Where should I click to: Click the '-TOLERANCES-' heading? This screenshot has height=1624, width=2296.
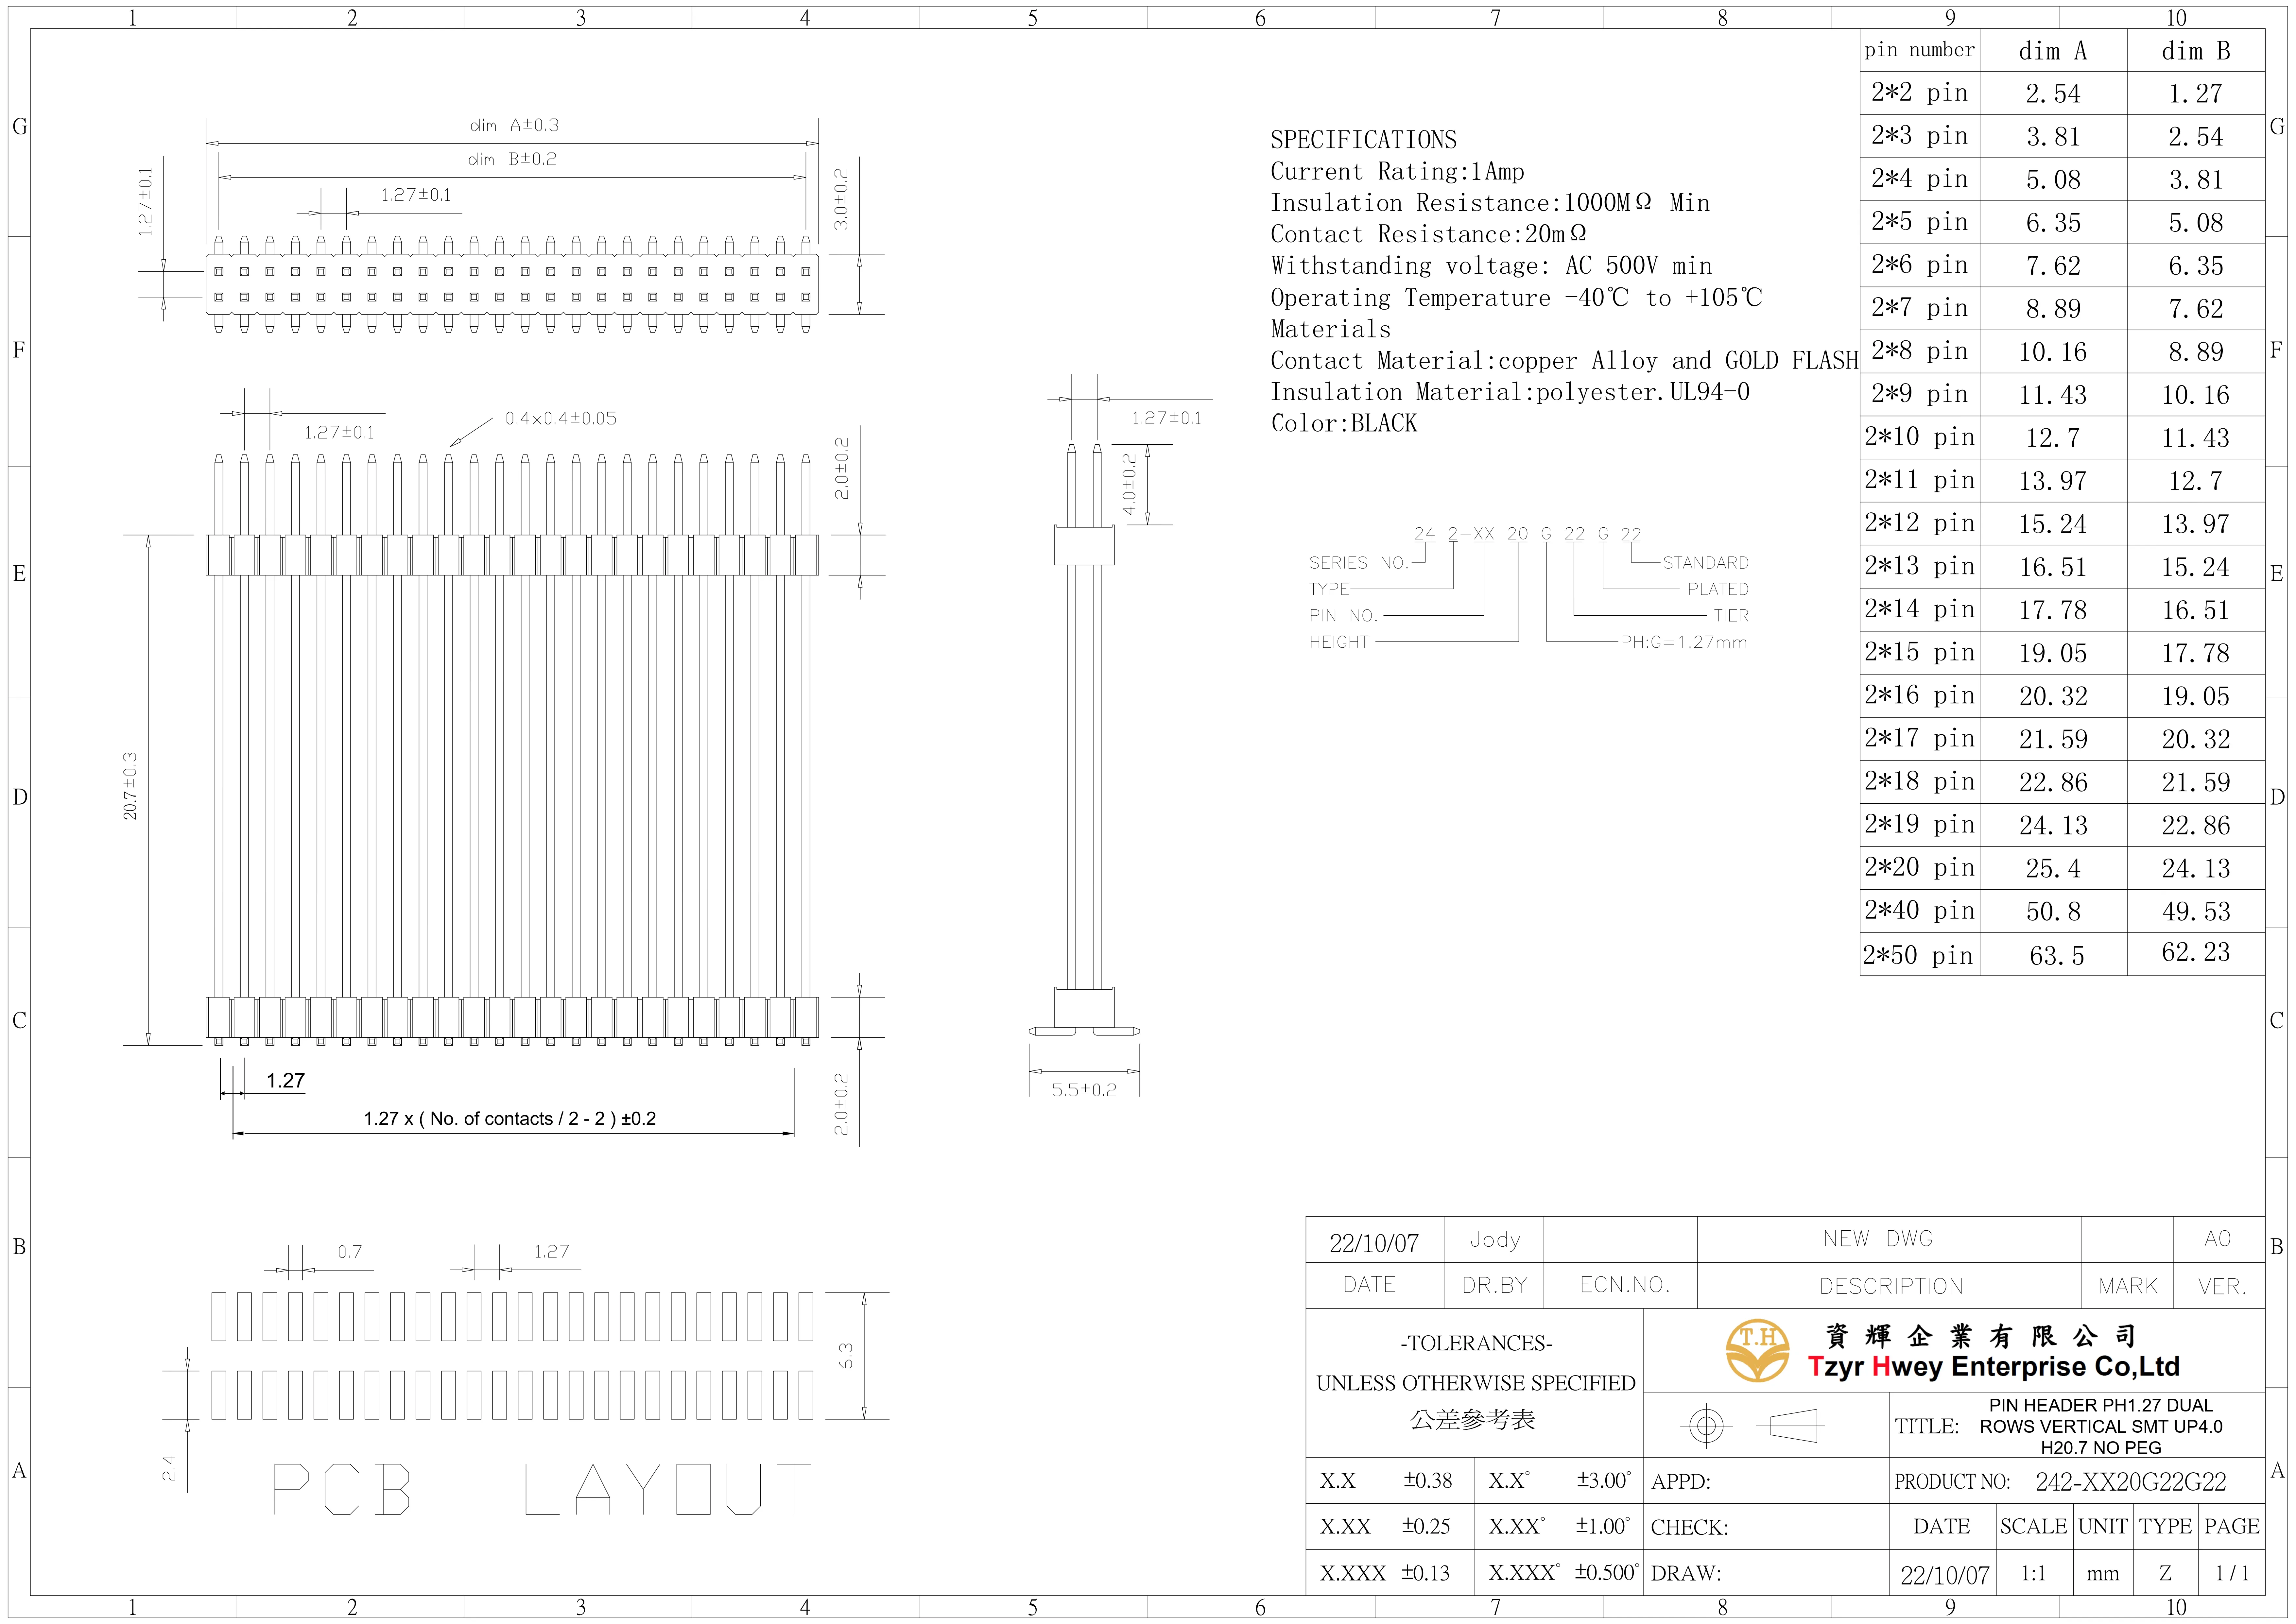(x=1476, y=1343)
